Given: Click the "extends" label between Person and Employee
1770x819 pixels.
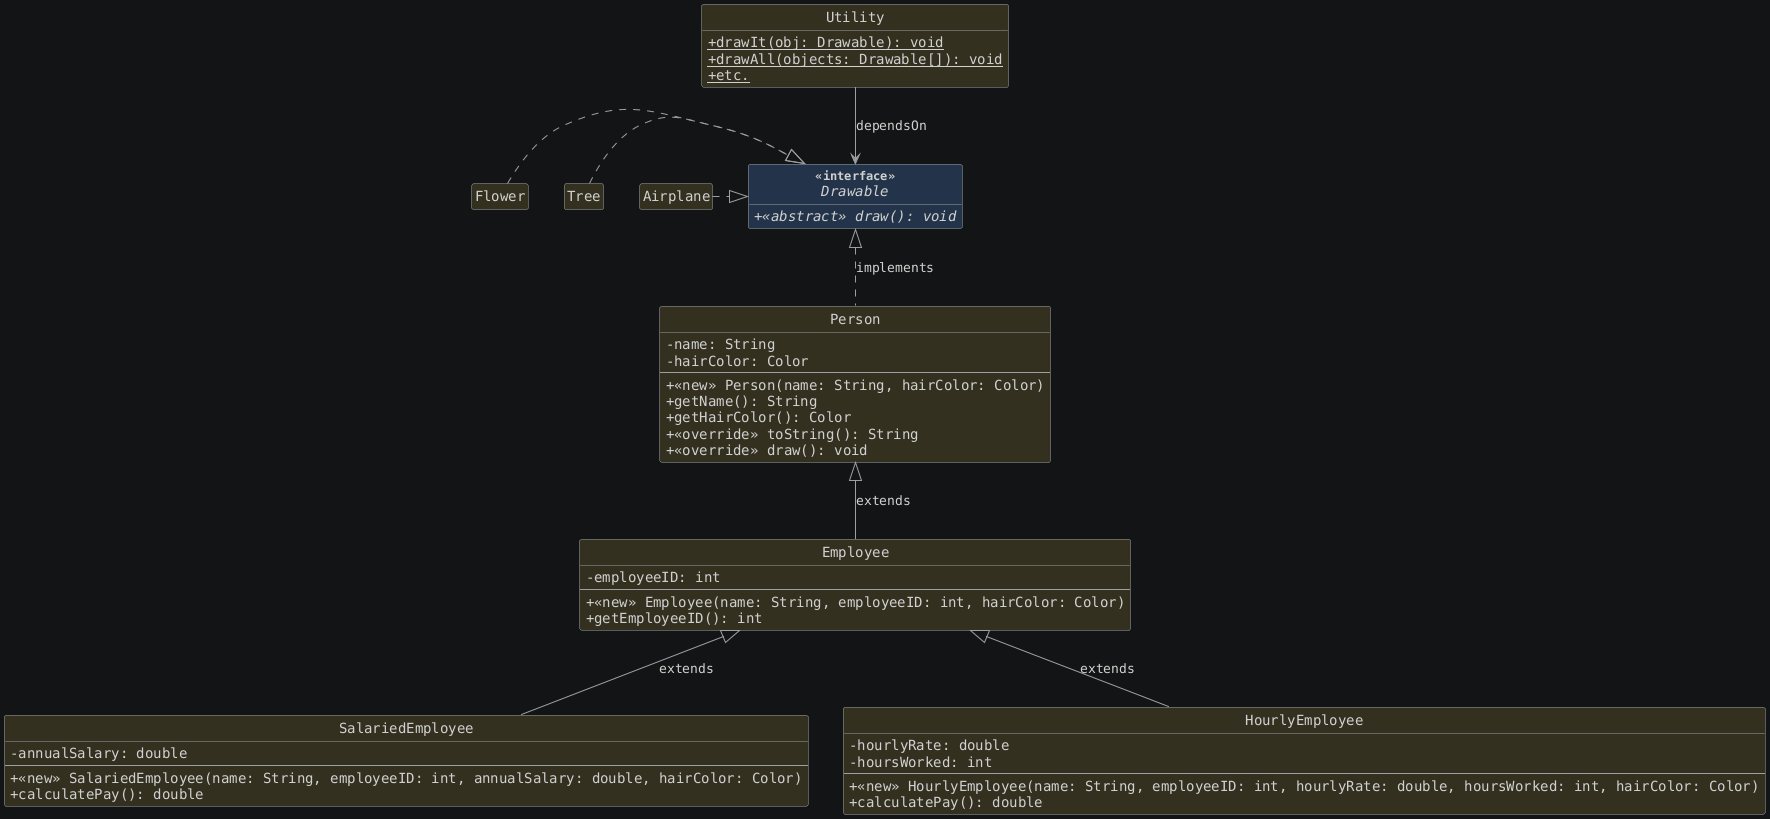Looking at the screenshot, I should pos(883,501).
